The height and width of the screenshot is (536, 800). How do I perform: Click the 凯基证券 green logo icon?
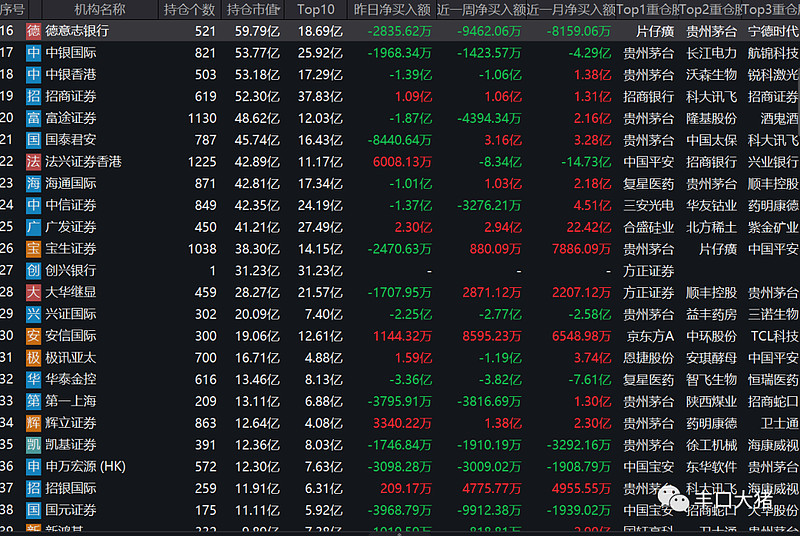click(34, 445)
